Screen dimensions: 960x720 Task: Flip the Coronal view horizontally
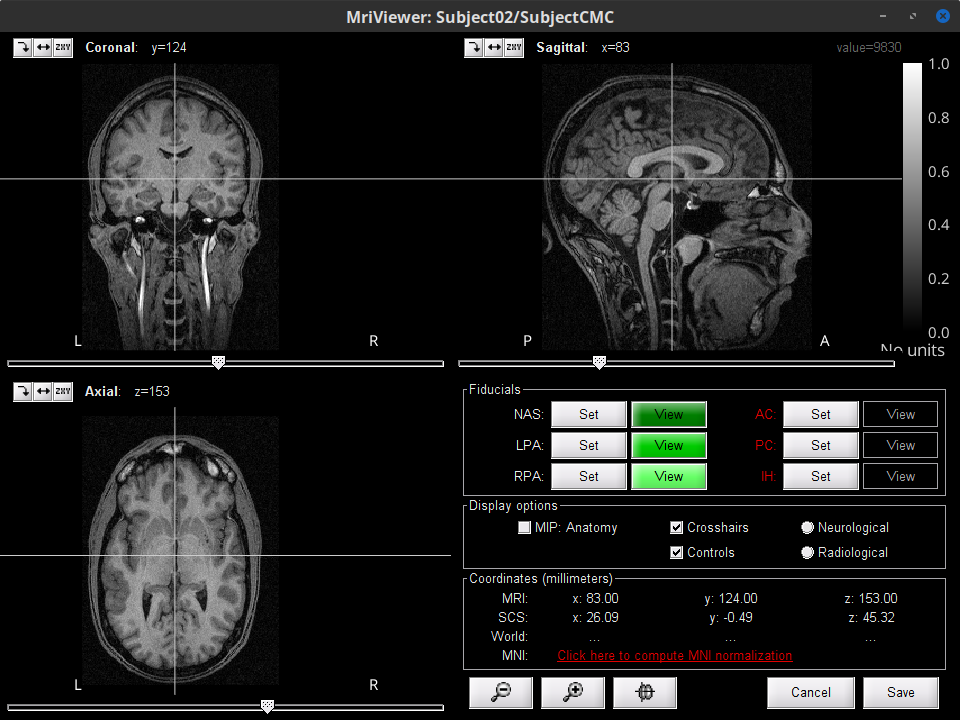(x=43, y=48)
